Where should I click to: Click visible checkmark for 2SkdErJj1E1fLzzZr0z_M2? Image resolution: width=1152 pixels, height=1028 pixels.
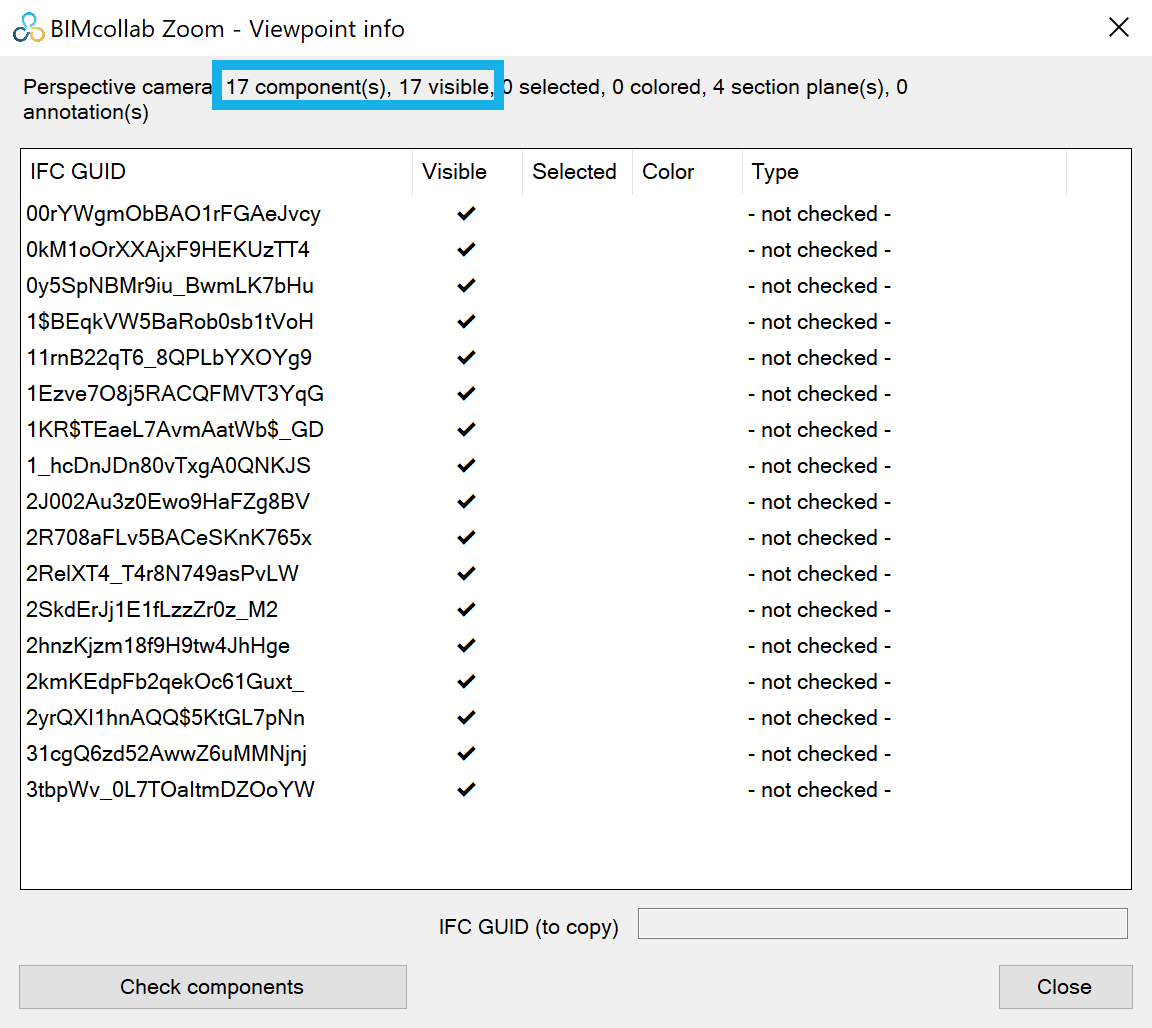[x=467, y=610]
